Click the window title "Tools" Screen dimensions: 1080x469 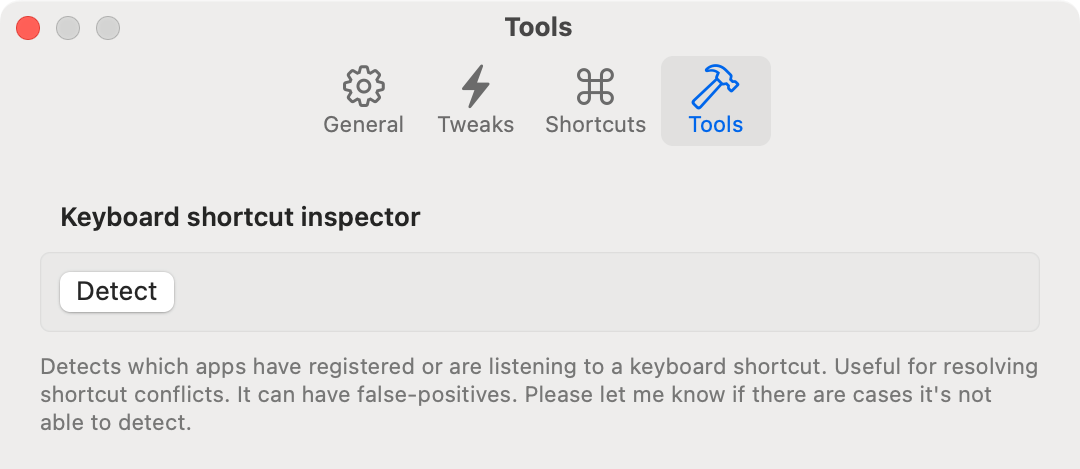(538, 27)
